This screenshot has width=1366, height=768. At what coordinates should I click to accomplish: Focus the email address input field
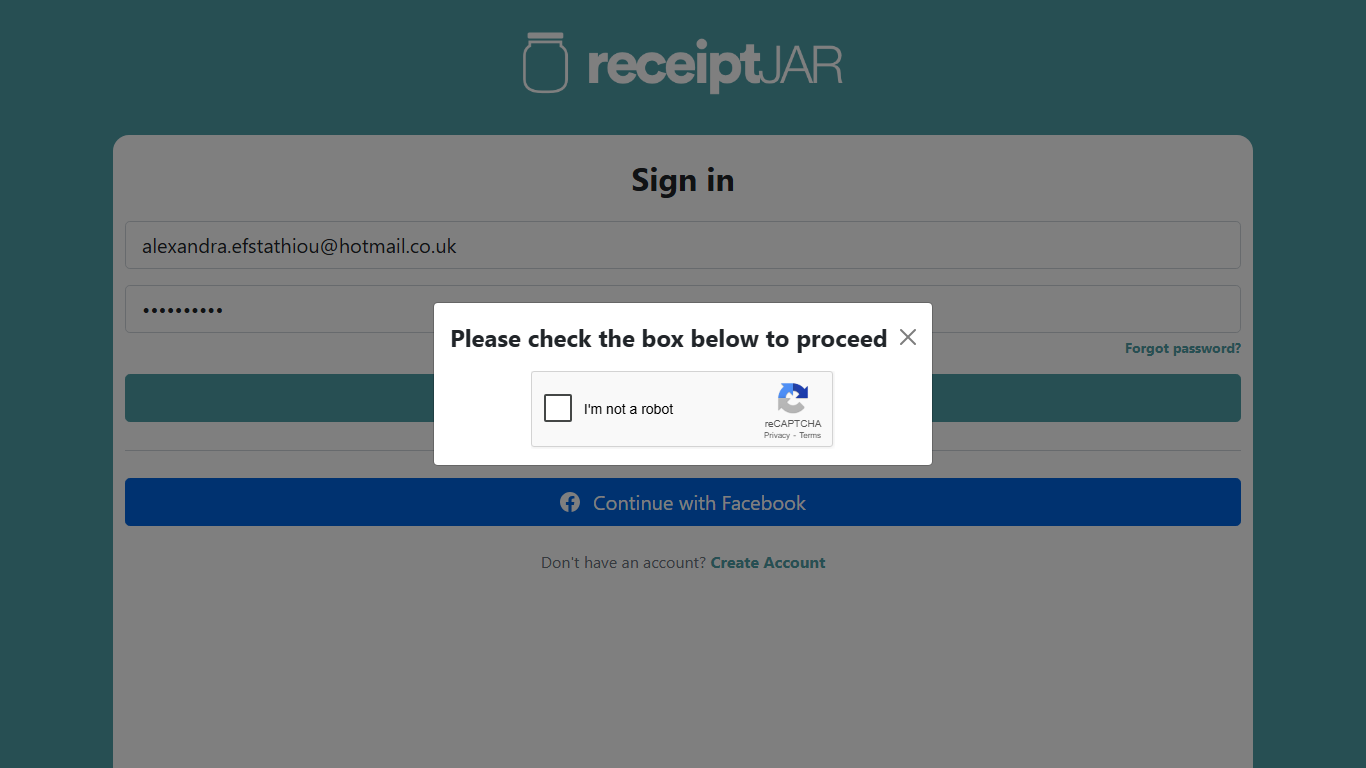683,245
